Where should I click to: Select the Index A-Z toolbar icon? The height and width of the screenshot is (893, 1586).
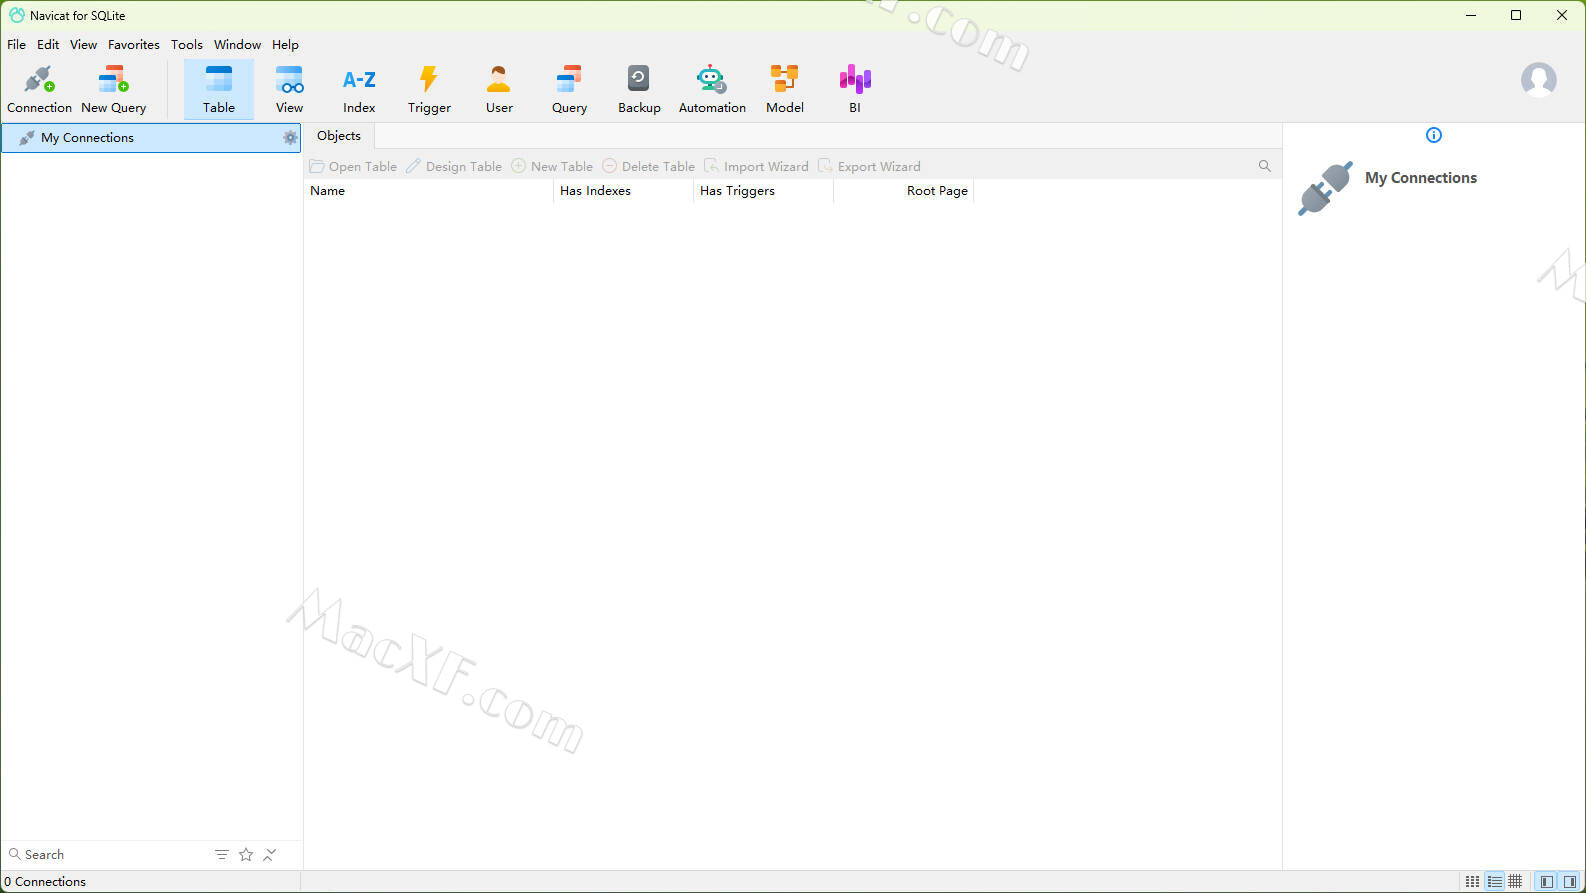359,89
